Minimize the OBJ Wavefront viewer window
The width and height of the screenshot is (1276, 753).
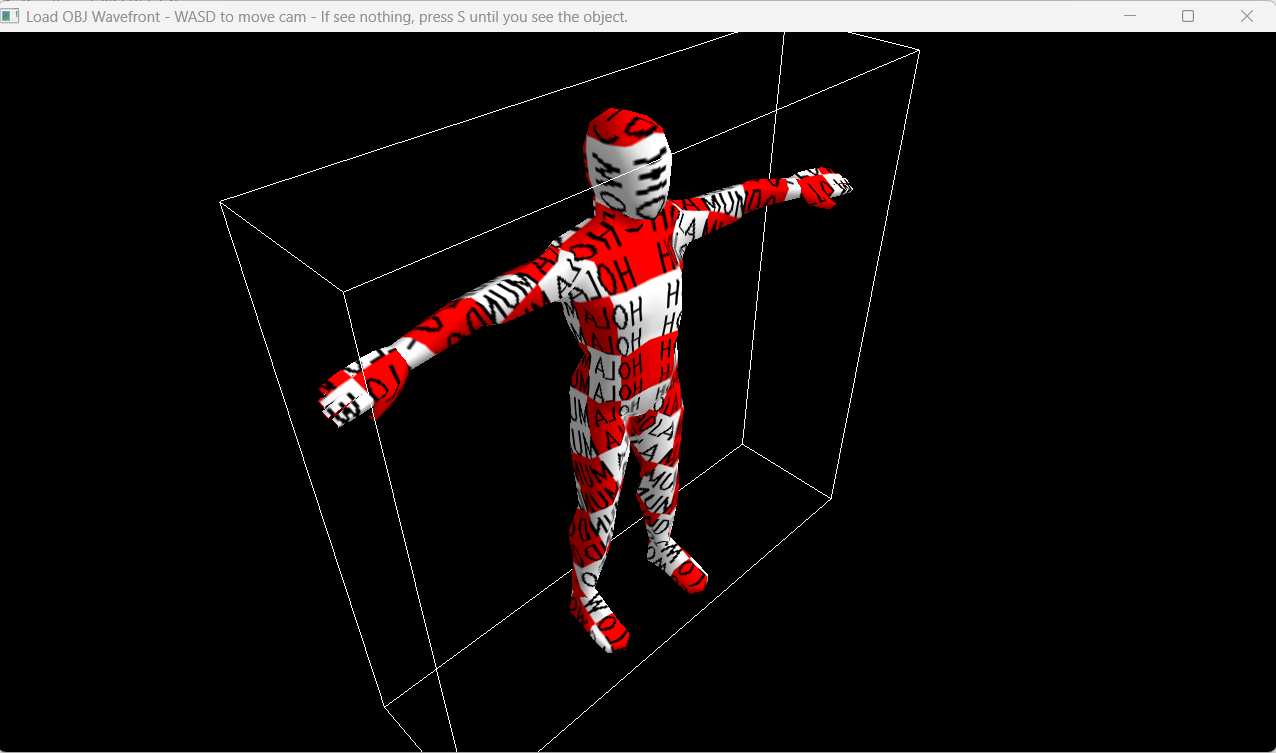coord(1130,16)
